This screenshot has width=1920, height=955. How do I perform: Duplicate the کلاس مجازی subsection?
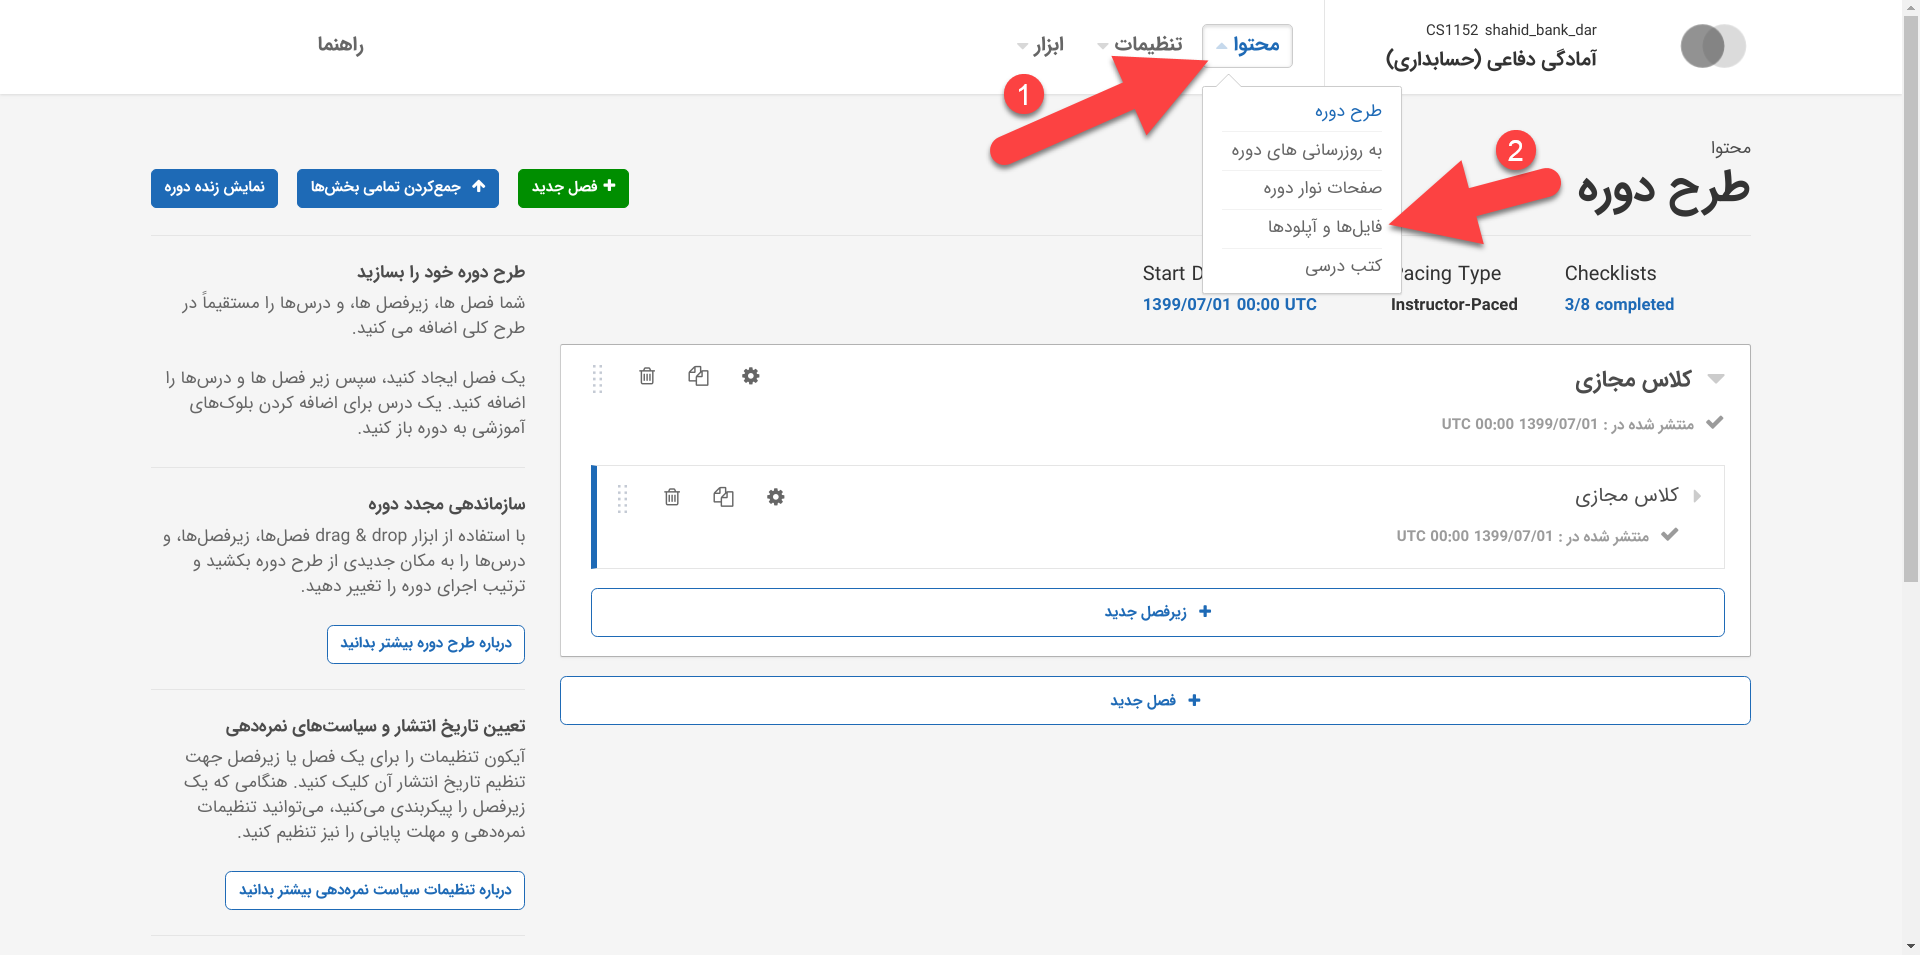tap(723, 497)
